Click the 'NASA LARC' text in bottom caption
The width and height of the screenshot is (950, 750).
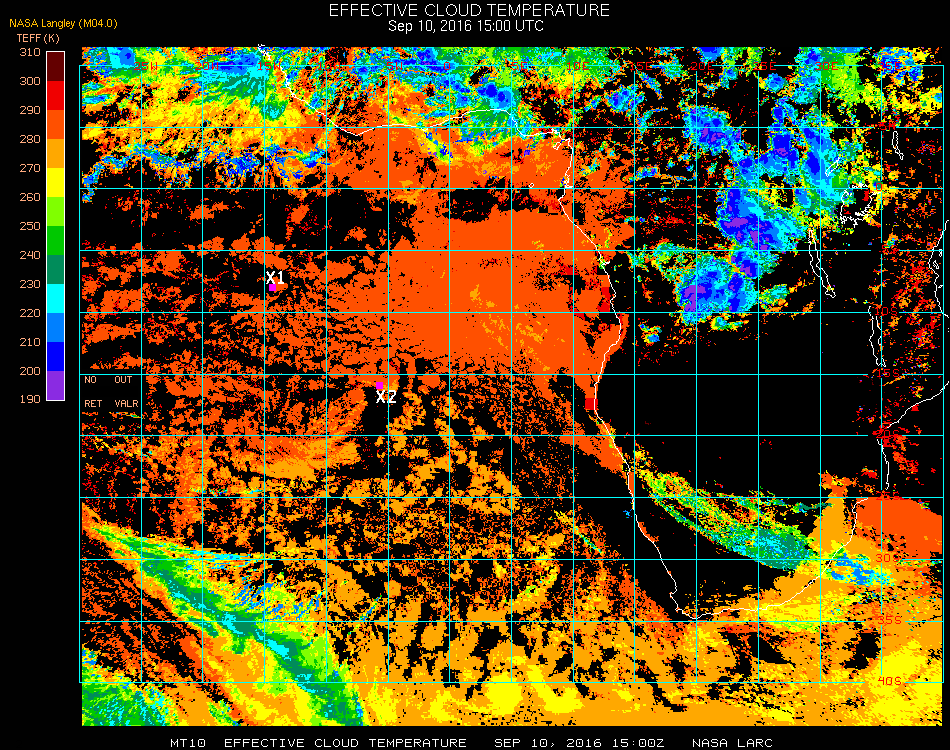click(732, 743)
